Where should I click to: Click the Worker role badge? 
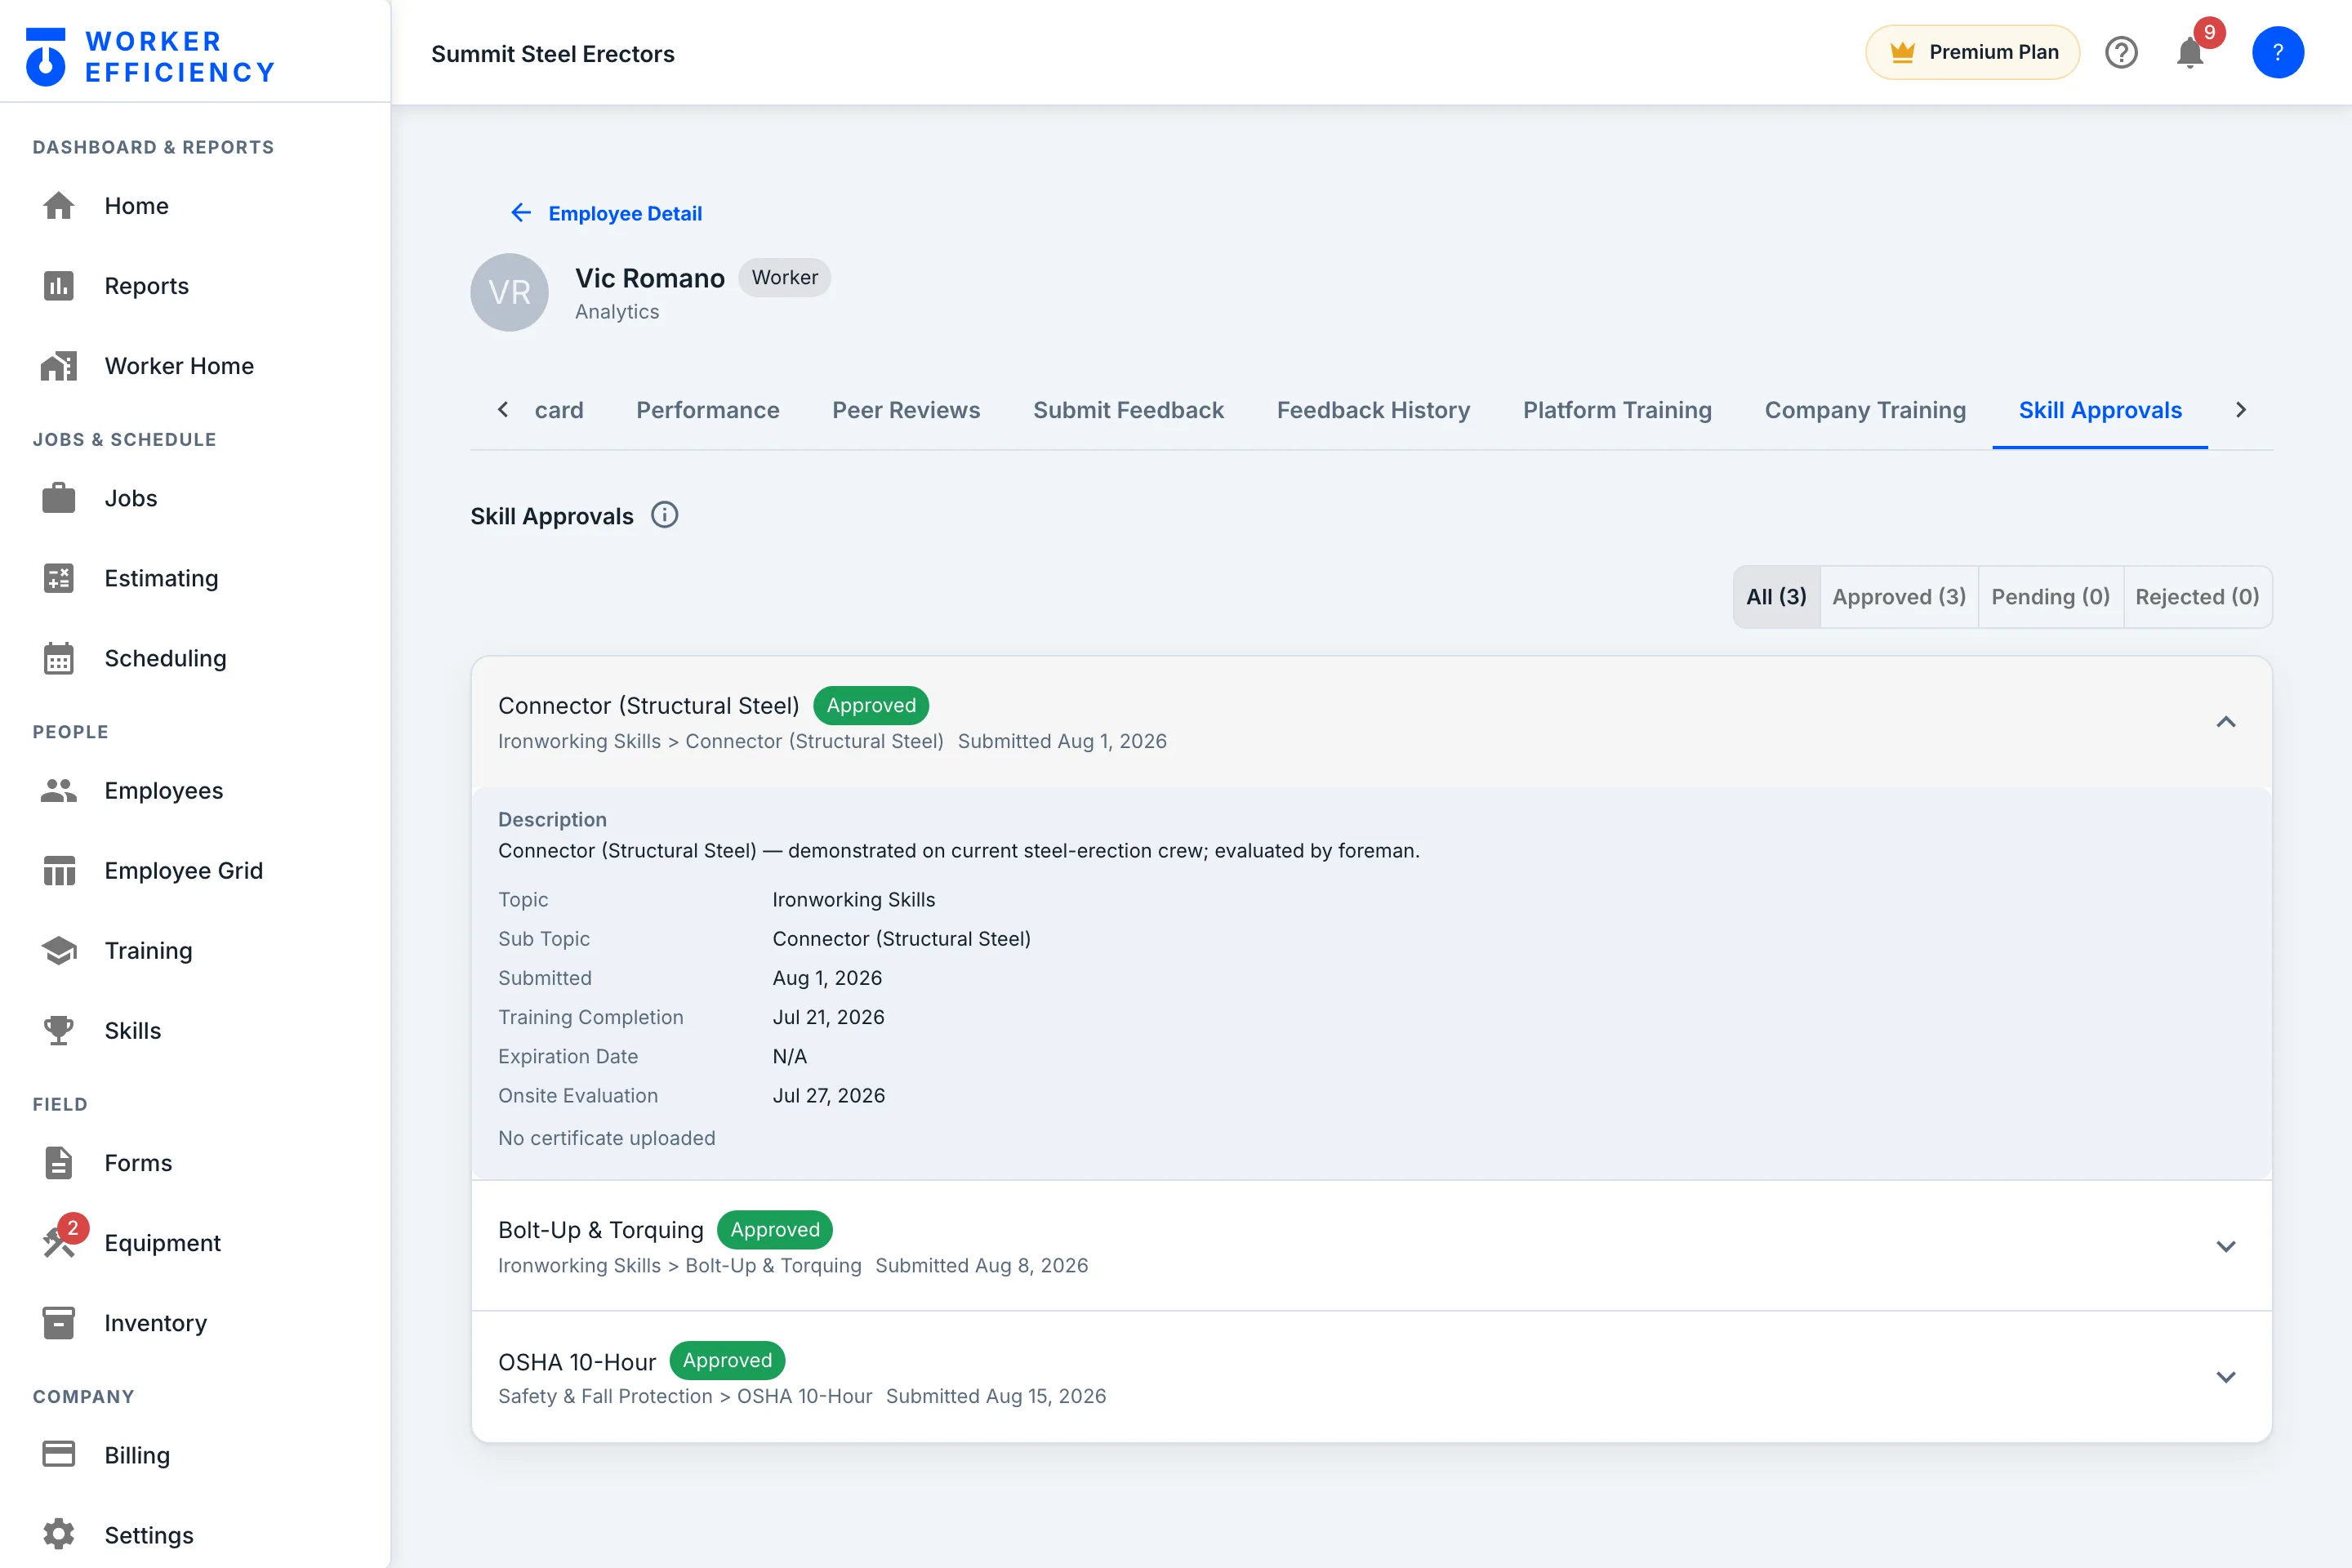coord(784,277)
